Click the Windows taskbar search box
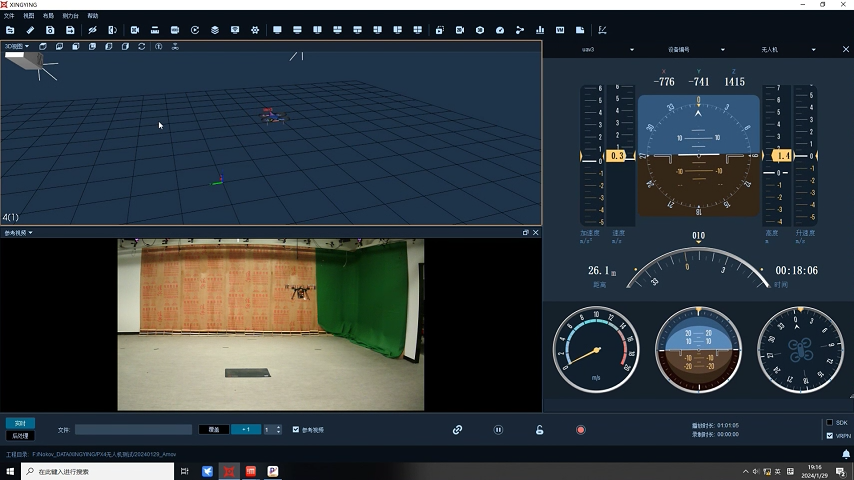This screenshot has width=854, height=480. tap(98, 471)
